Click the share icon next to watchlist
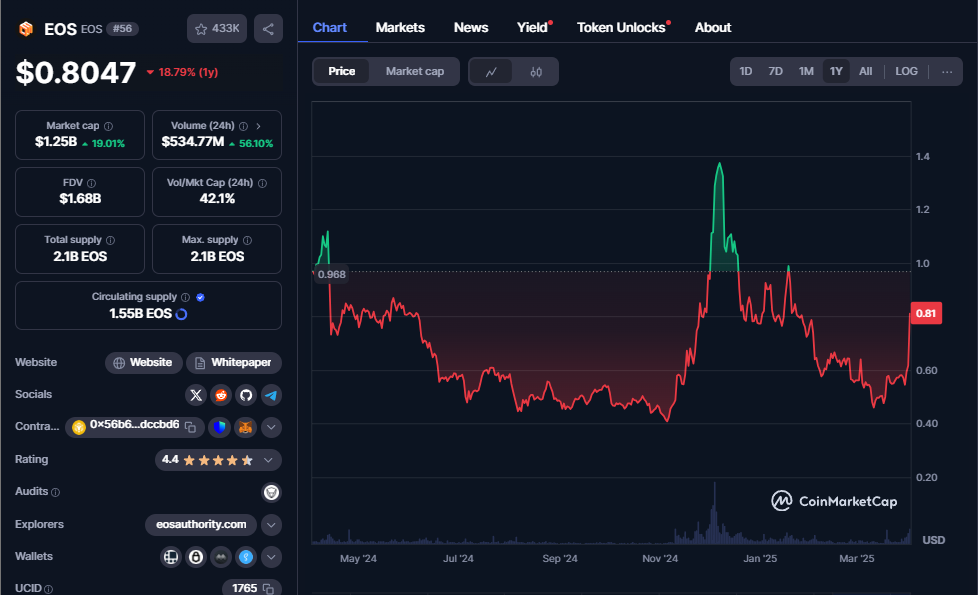 pyautogui.click(x=268, y=29)
